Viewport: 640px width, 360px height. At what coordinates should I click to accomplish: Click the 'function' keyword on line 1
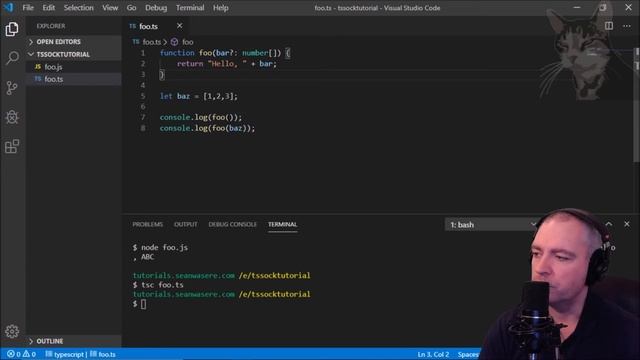click(177, 53)
